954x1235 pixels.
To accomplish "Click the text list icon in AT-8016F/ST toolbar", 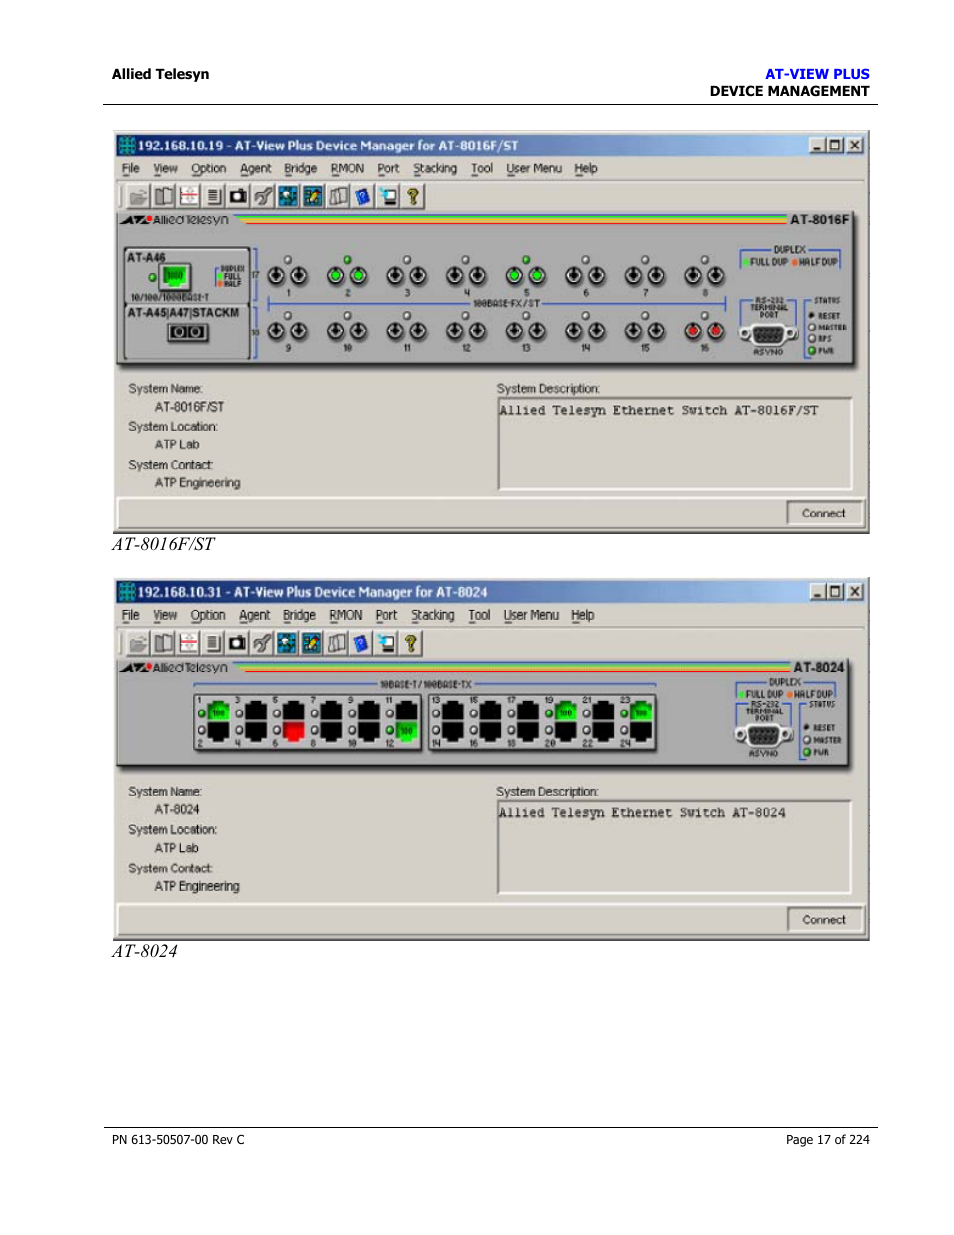I will 213,196.
